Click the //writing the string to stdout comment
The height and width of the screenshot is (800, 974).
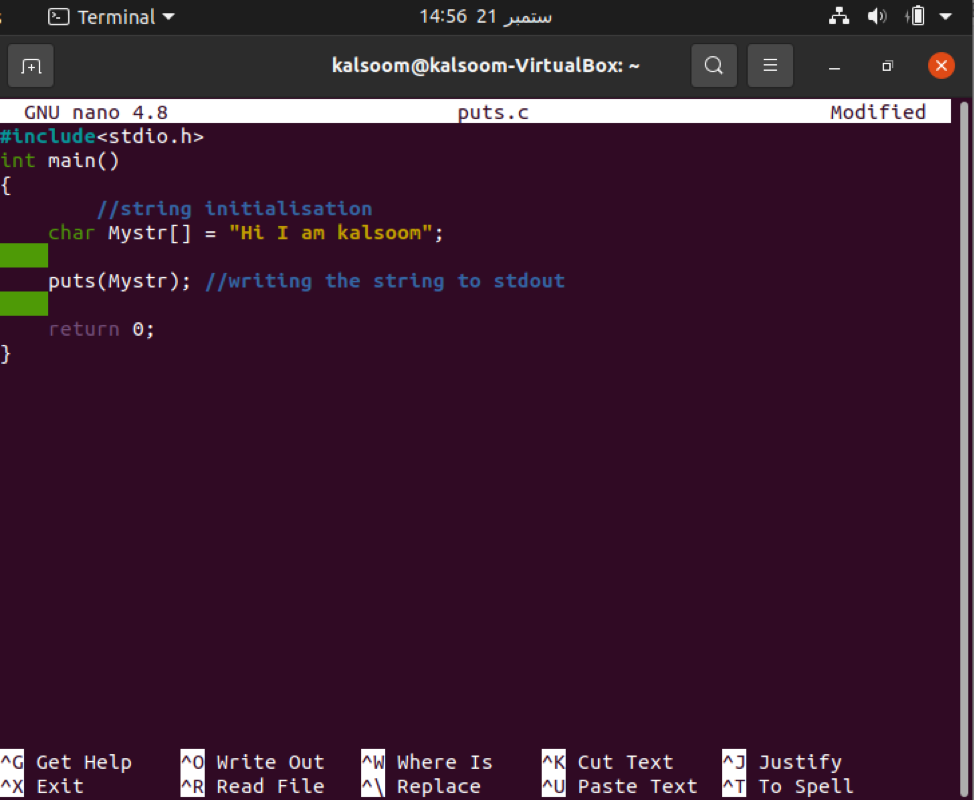click(385, 281)
